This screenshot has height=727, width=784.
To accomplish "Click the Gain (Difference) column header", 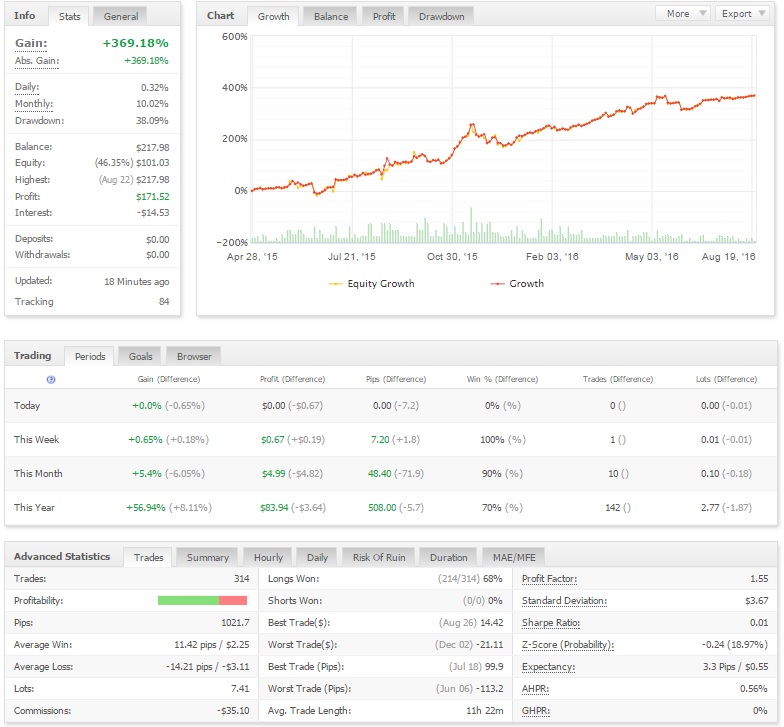I will tap(169, 380).
